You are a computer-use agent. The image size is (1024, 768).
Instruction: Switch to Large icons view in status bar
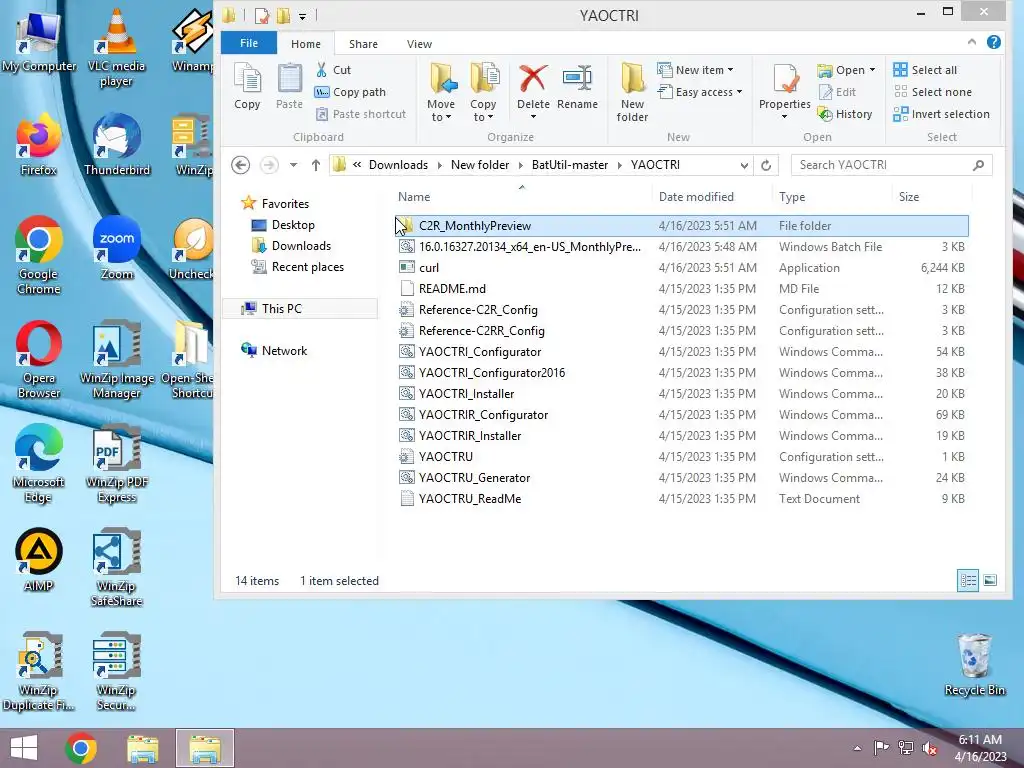[990, 580]
